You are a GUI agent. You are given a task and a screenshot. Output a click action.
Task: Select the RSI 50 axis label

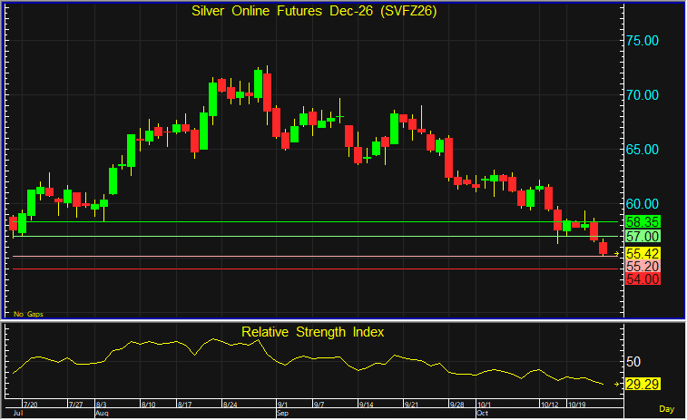(x=634, y=362)
